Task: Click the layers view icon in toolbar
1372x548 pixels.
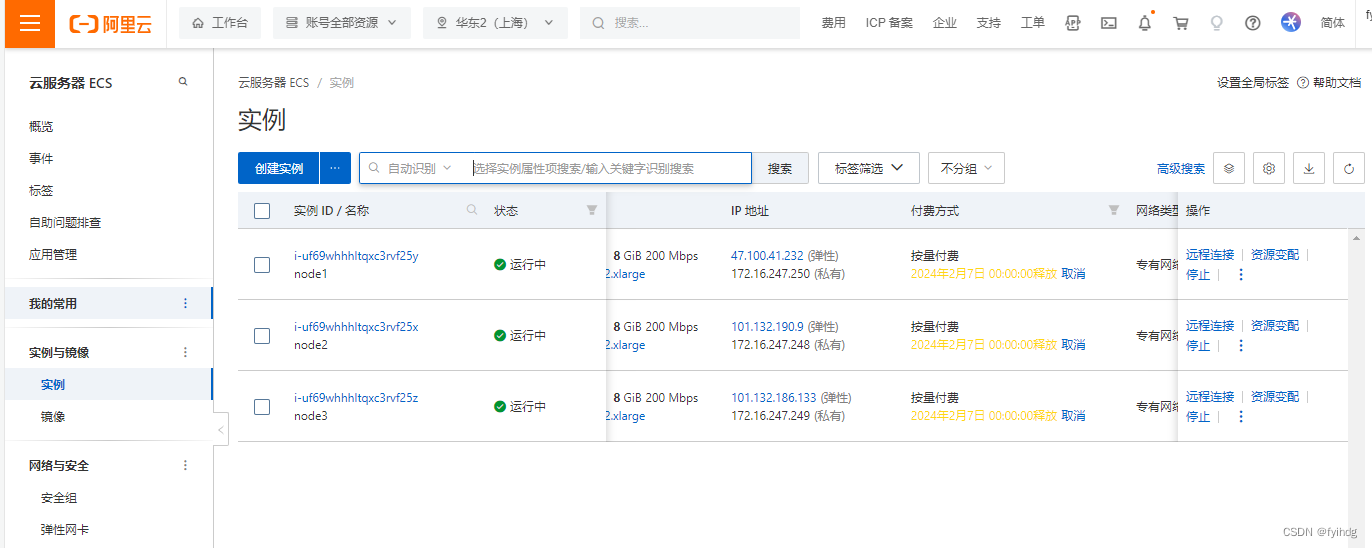Action: point(1228,169)
